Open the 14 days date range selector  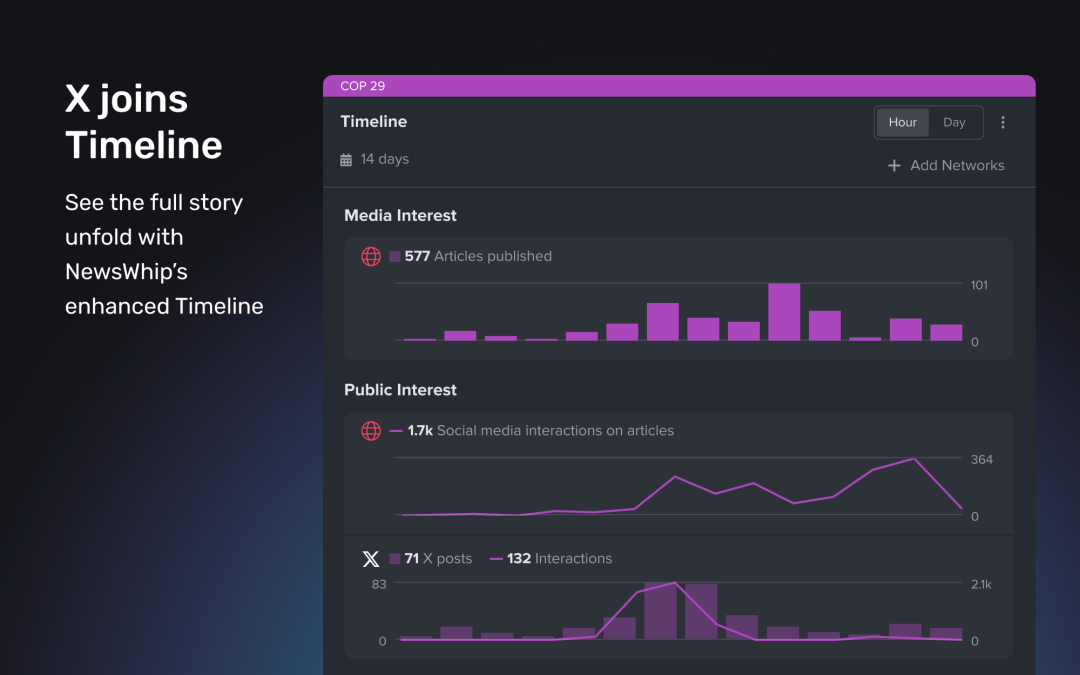coord(373,158)
